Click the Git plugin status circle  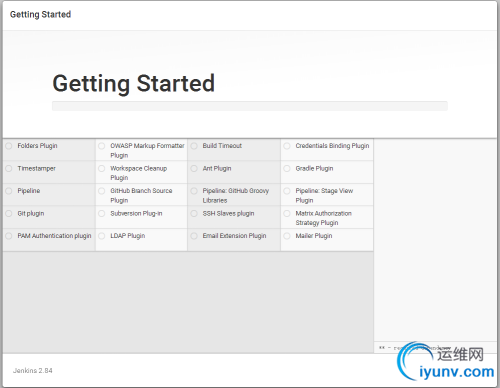[9, 214]
